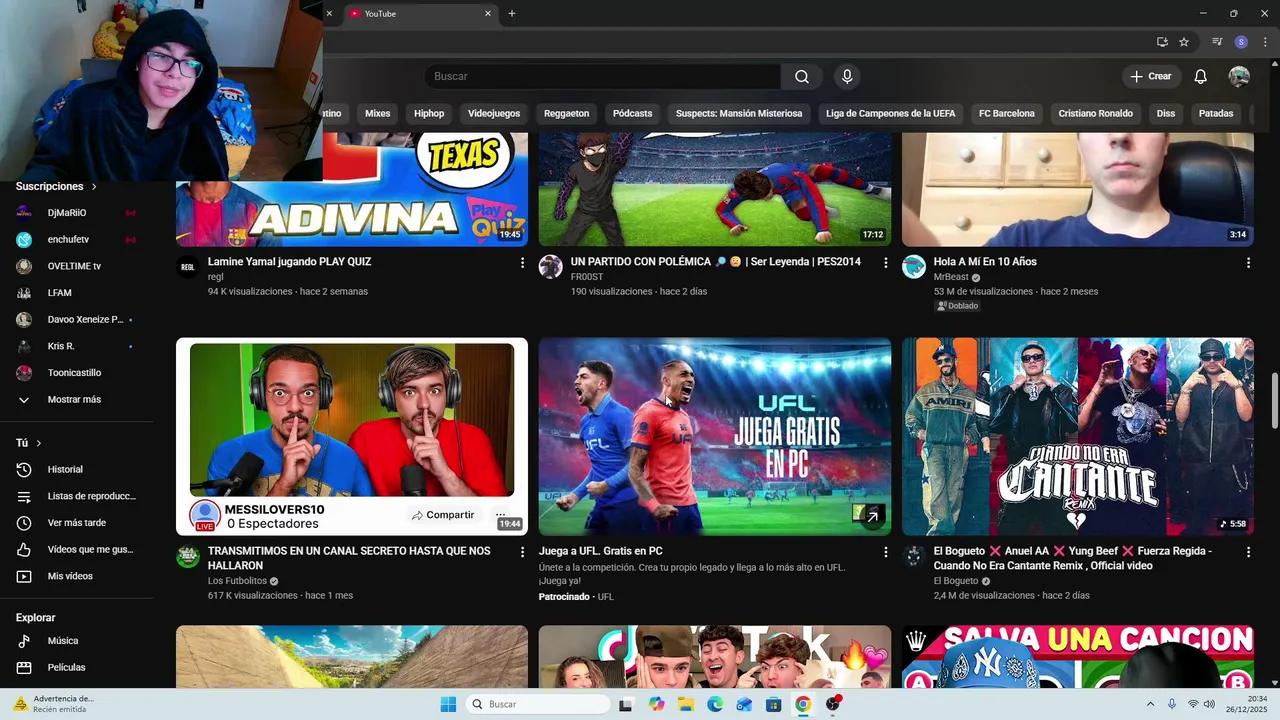Open Chrome media controls icon

[1217, 42]
